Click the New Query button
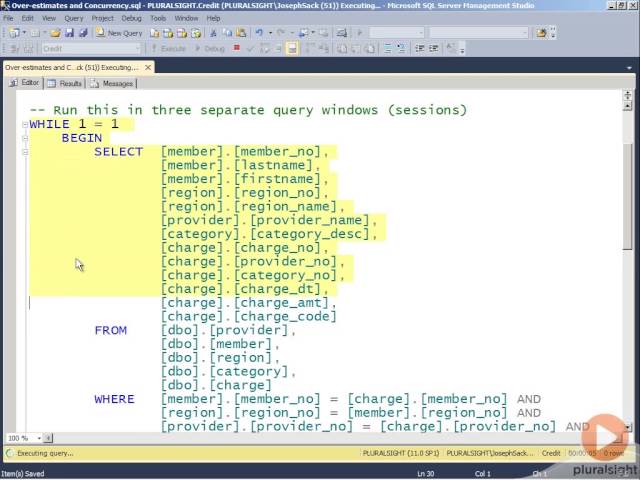This screenshot has height=480, width=640. [x=119, y=33]
